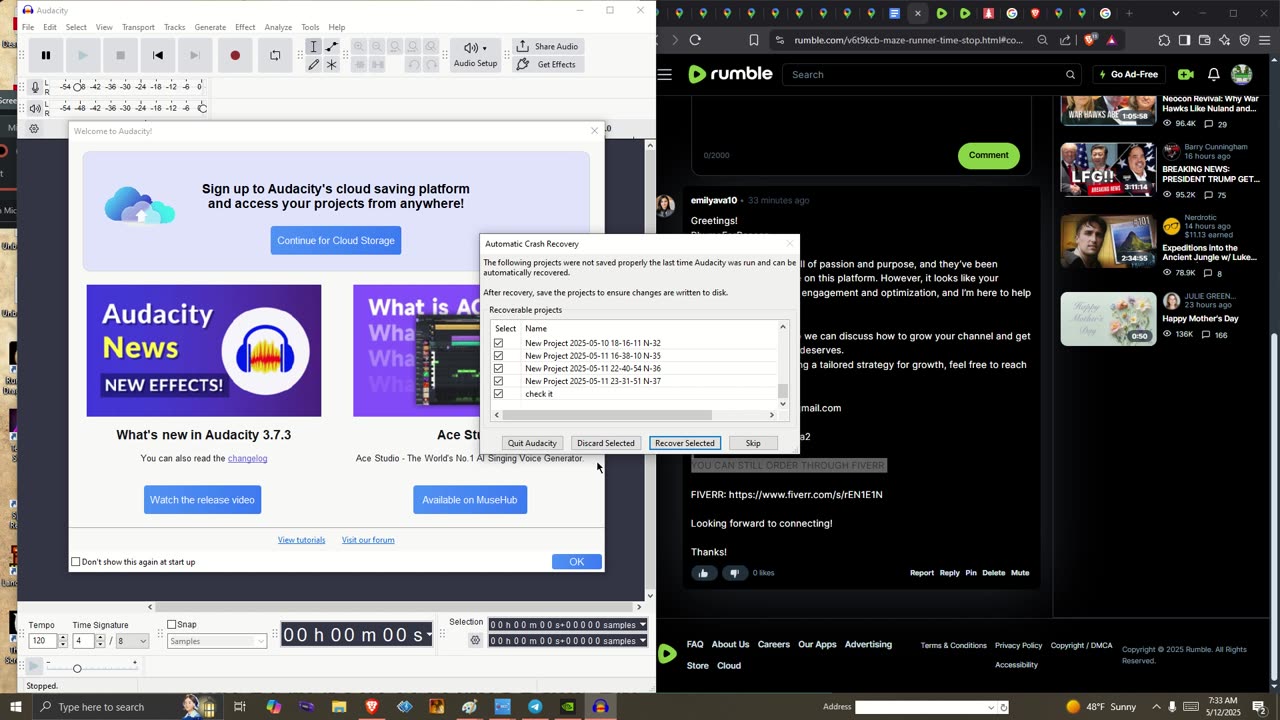1280x720 pixels.
Task: Click Rumble notifications bell icon
Action: [1213, 74]
